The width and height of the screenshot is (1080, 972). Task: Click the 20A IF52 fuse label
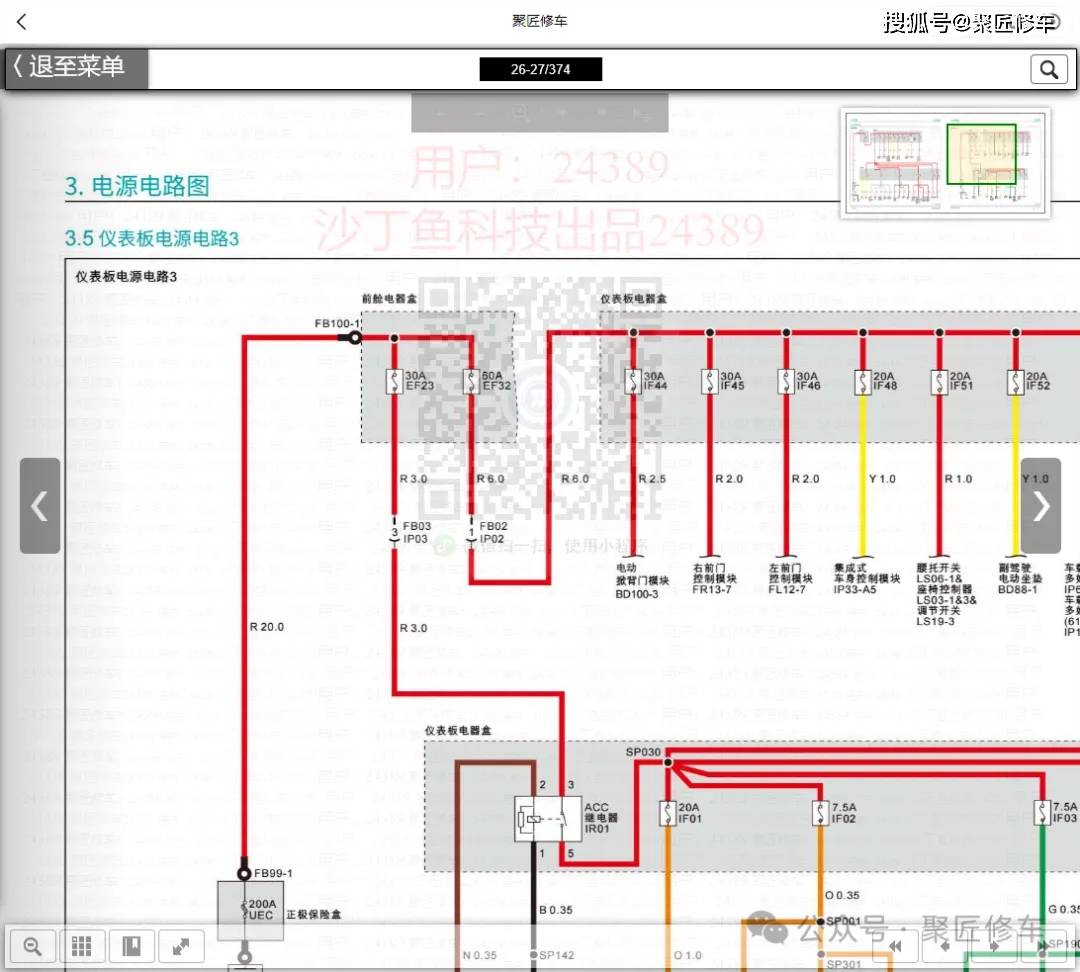[x=1037, y=381]
